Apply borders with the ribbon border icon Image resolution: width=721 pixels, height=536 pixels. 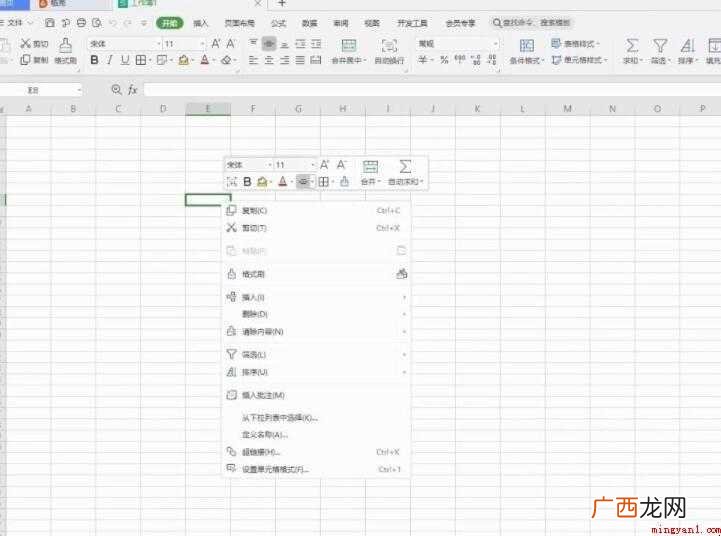point(141,60)
